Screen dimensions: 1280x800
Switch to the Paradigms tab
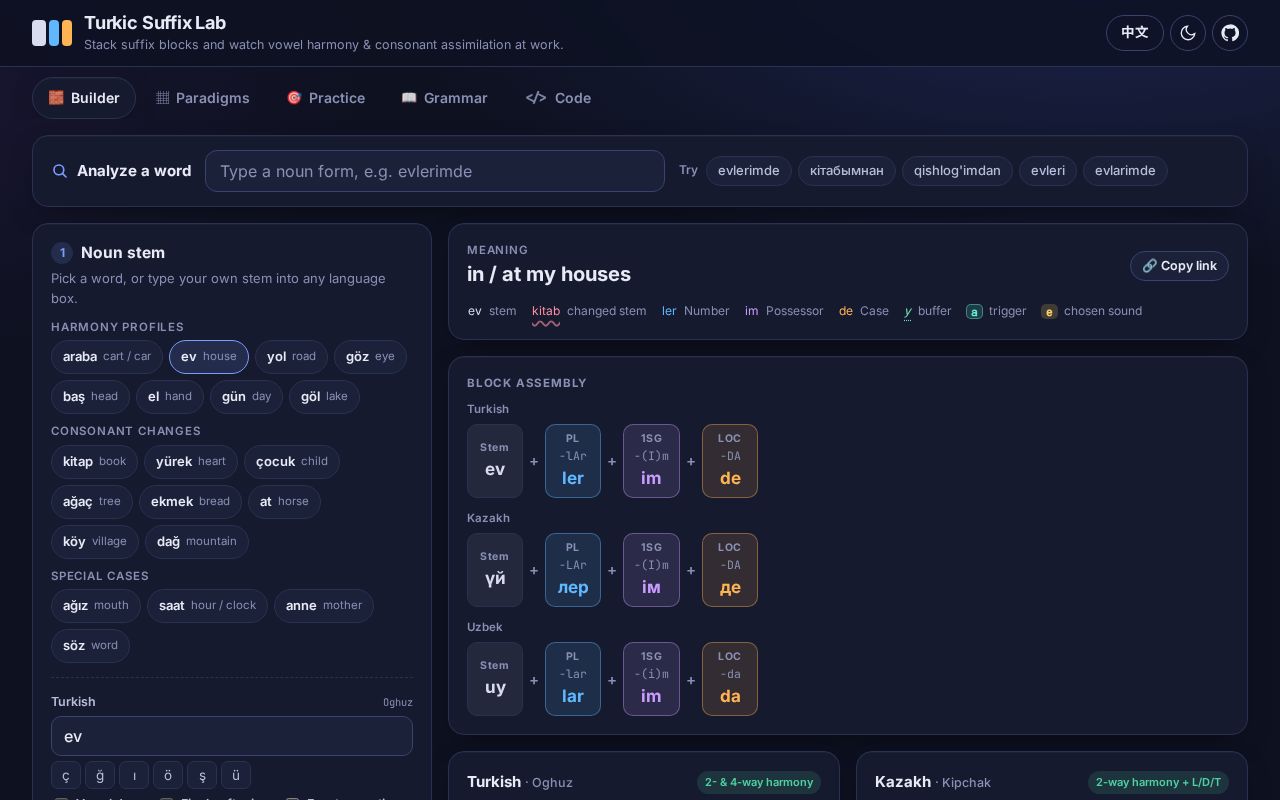[x=203, y=98]
